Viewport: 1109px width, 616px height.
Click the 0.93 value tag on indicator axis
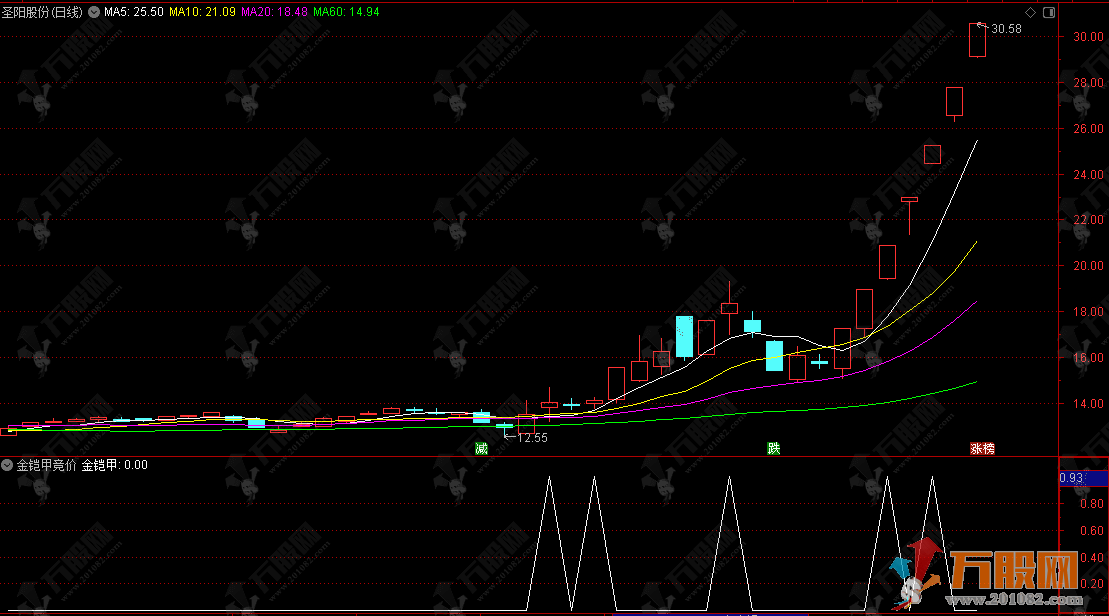pyautogui.click(x=1072, y=478)
